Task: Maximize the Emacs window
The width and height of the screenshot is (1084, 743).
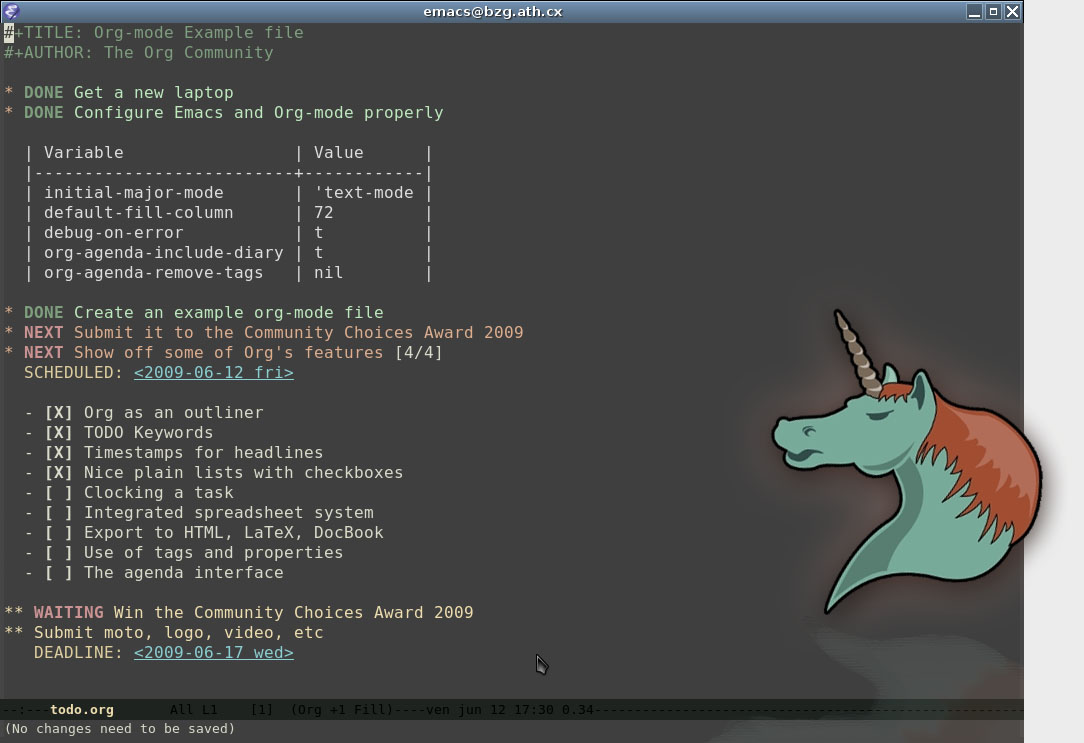Action: (x=993, y=12)
